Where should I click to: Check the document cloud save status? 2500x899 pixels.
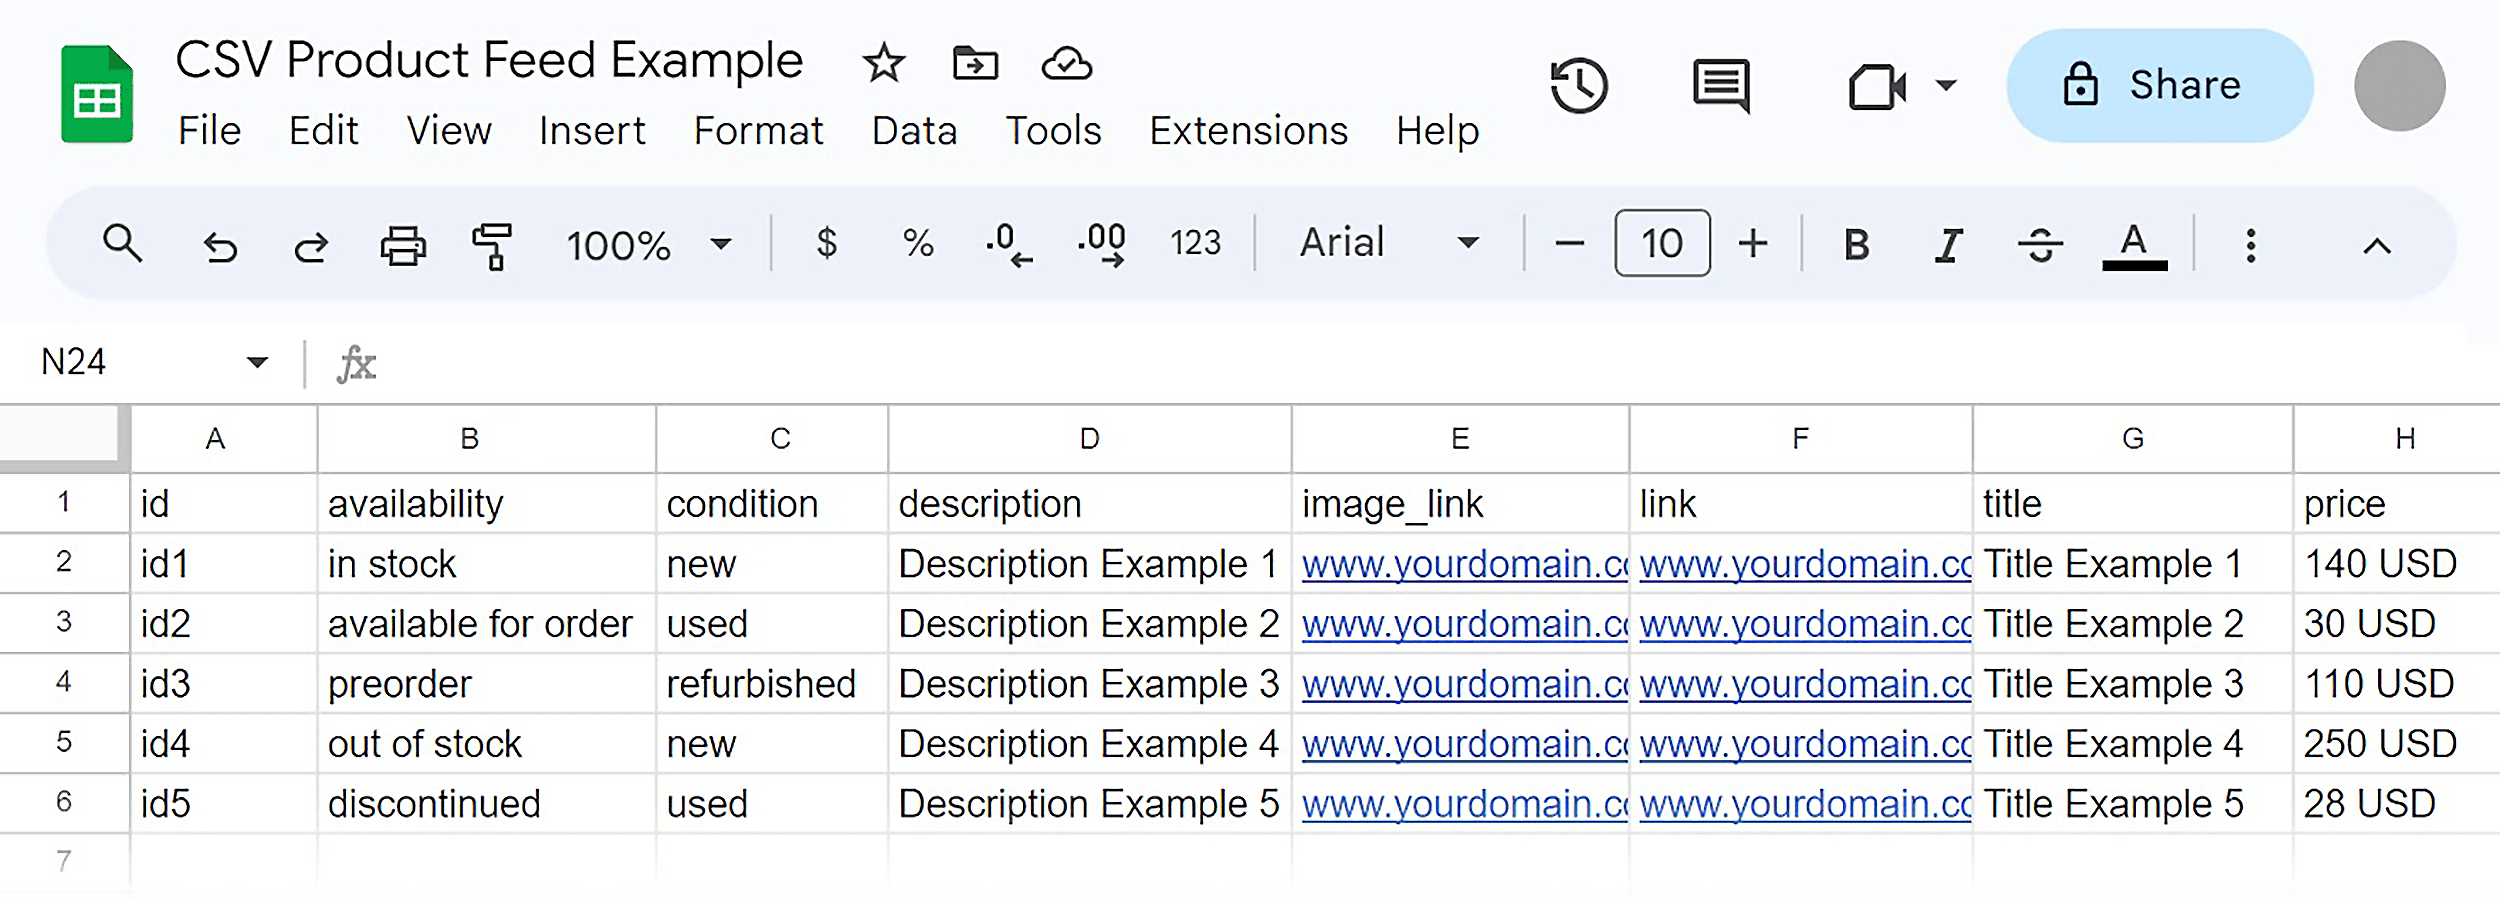pyautogui.click(x=1064, y=62)
